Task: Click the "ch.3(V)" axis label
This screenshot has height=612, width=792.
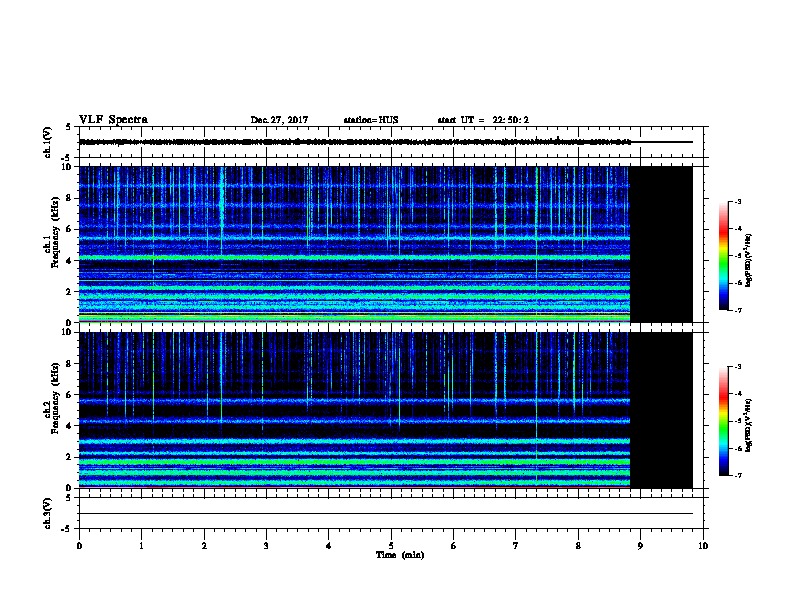Action: coord(47,513)
